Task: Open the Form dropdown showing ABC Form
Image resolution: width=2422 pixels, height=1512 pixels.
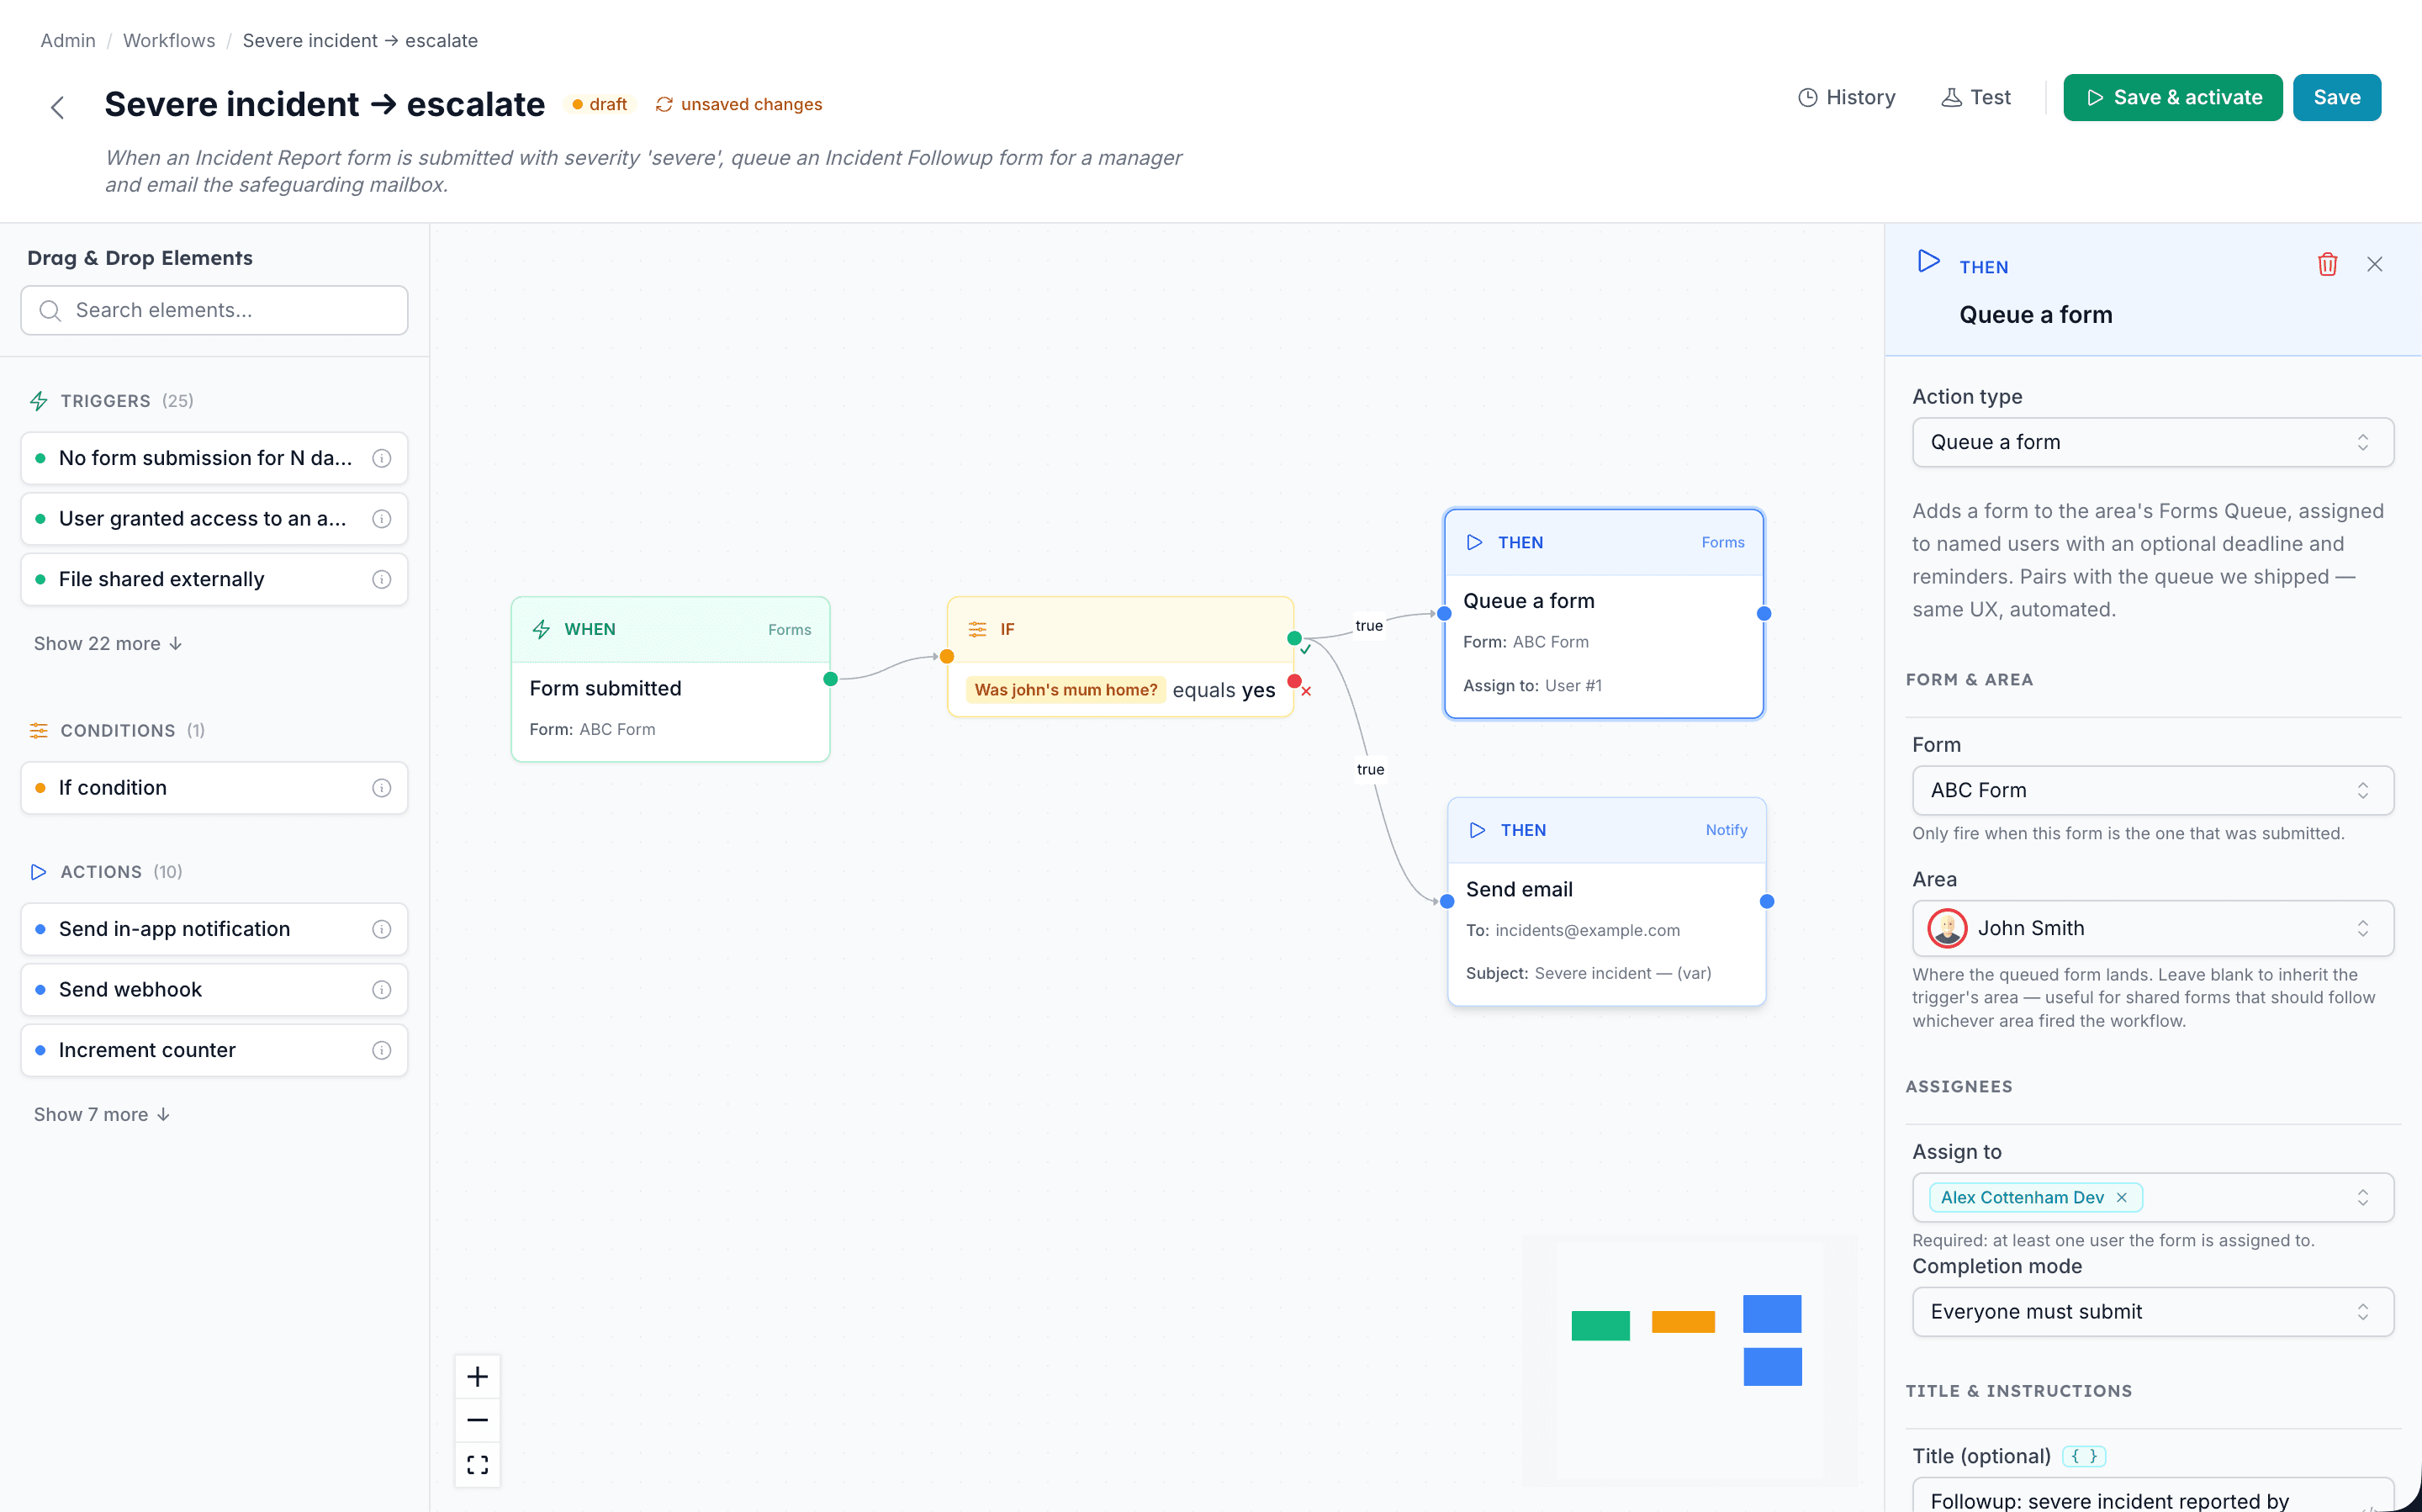Action: pos(2152,790)
